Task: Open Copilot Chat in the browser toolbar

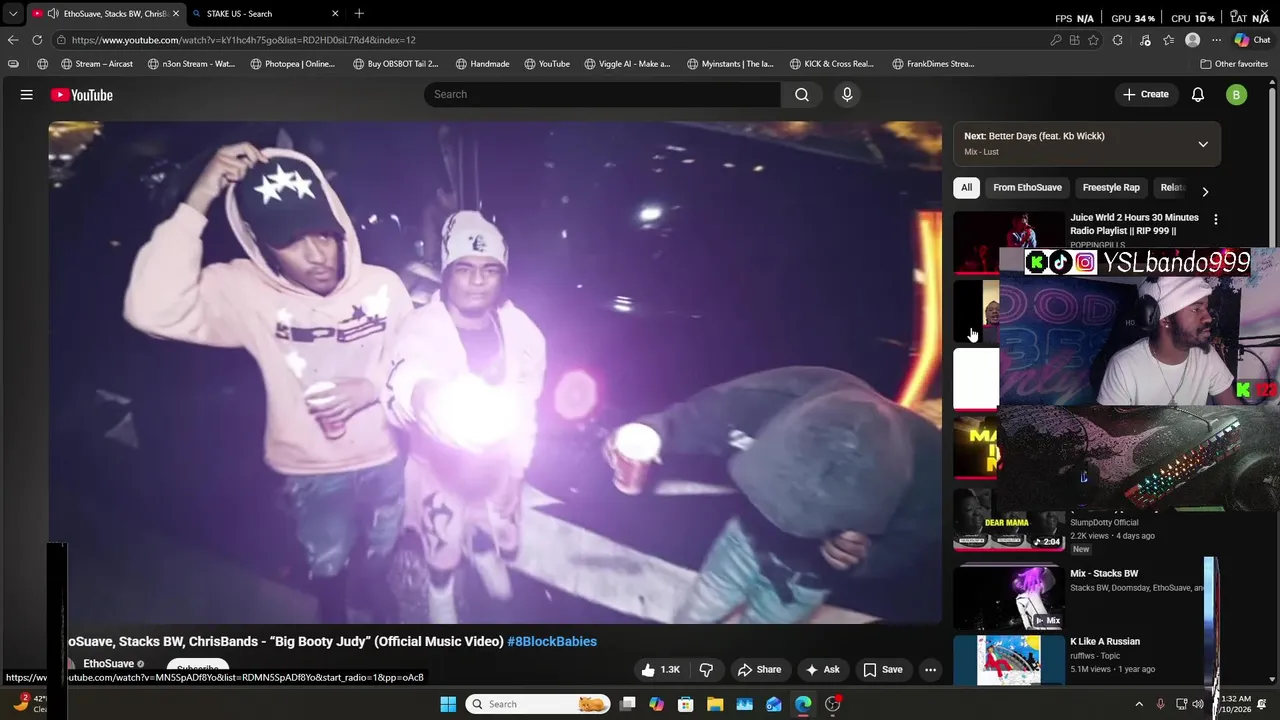Action: tap(1252, 40)
